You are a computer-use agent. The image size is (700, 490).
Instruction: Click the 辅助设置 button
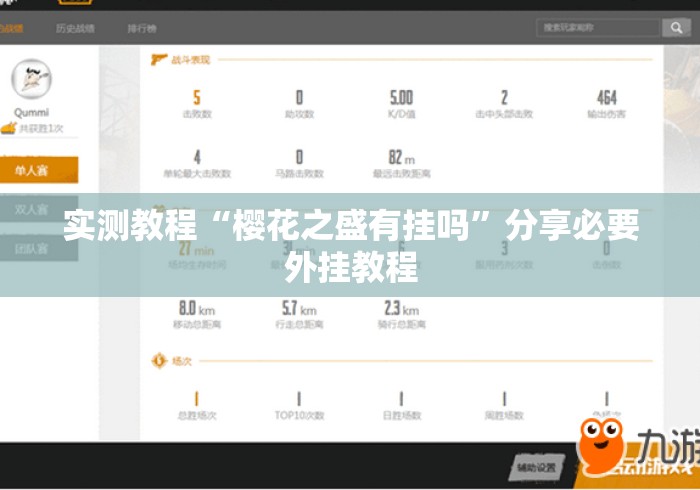coord(537,467)
